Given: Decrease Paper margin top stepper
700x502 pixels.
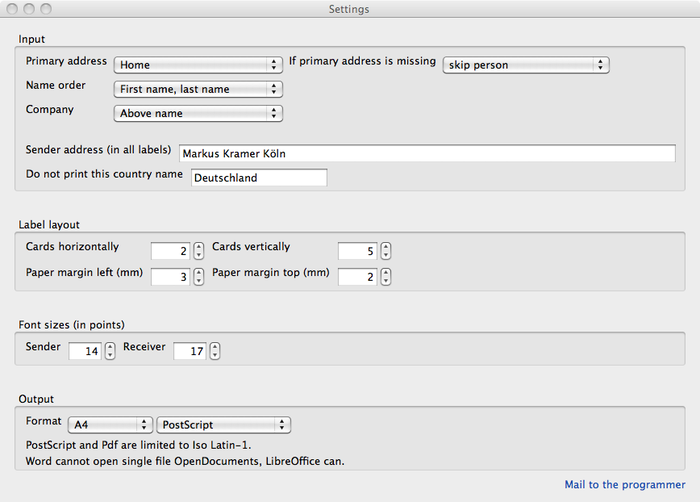Looking at the screenshot, I should (x=386, y=281).
